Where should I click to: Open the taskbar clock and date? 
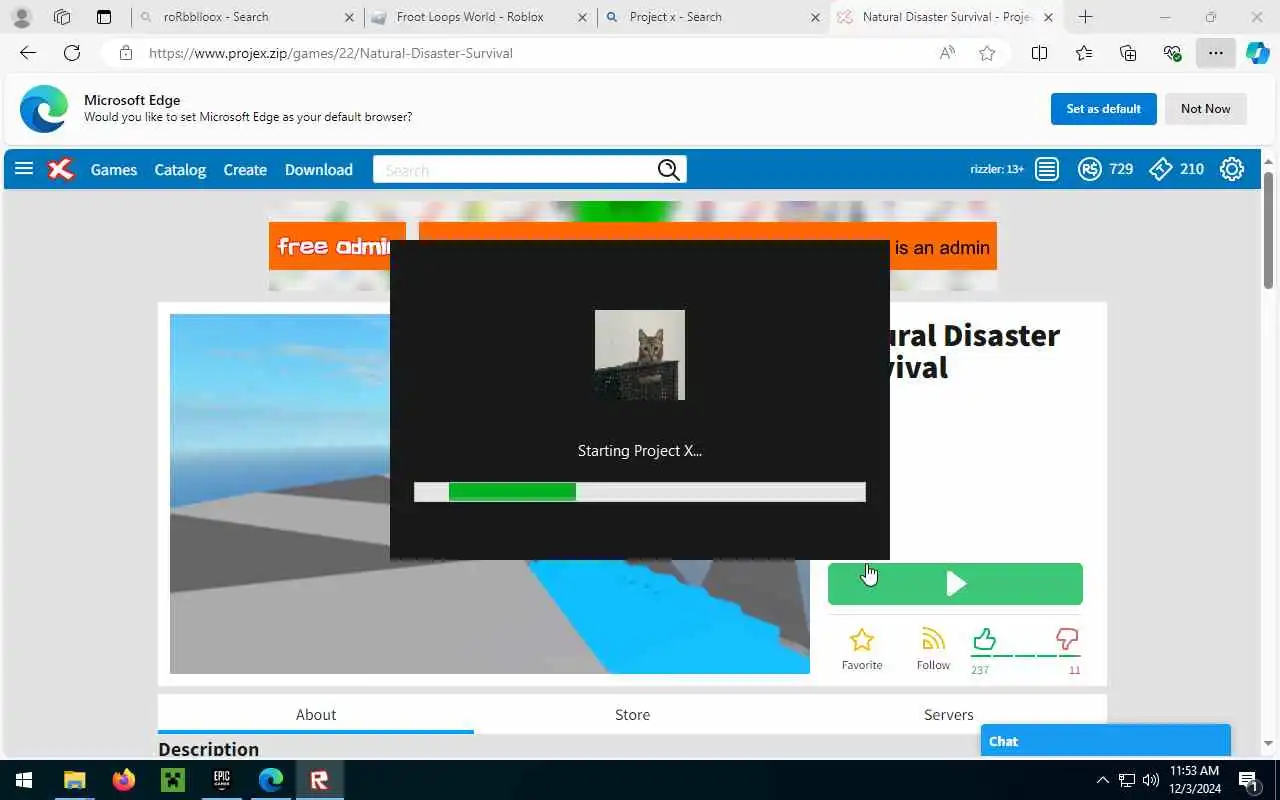(1194, 780)
